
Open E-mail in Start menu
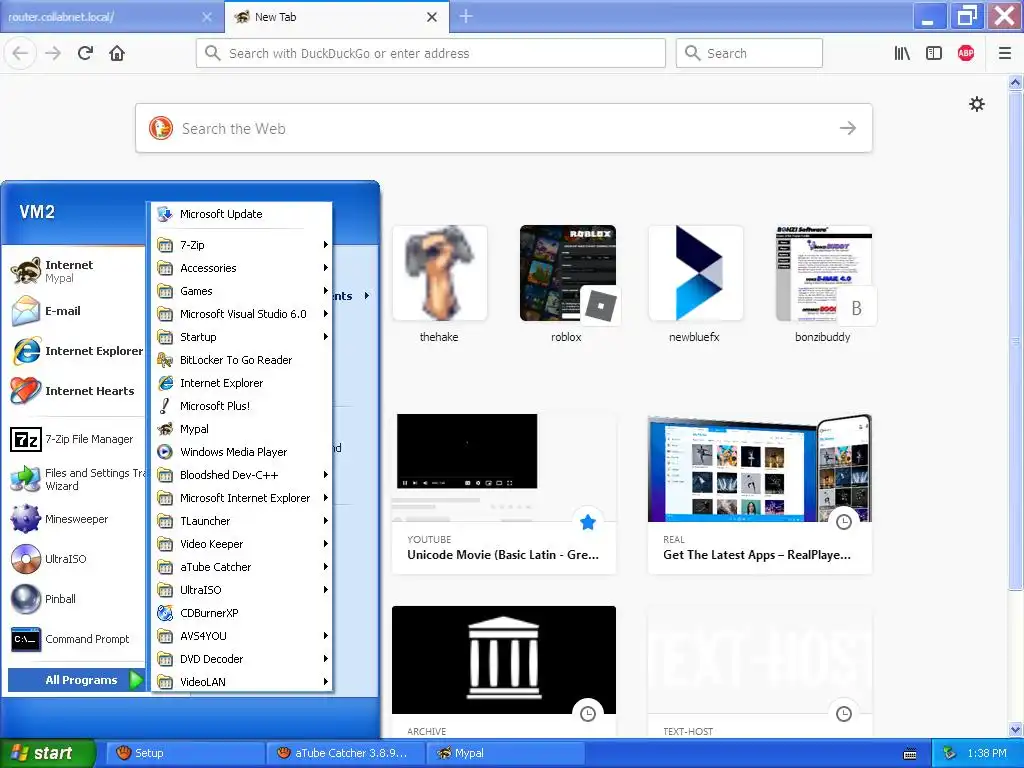pos(76,311)
